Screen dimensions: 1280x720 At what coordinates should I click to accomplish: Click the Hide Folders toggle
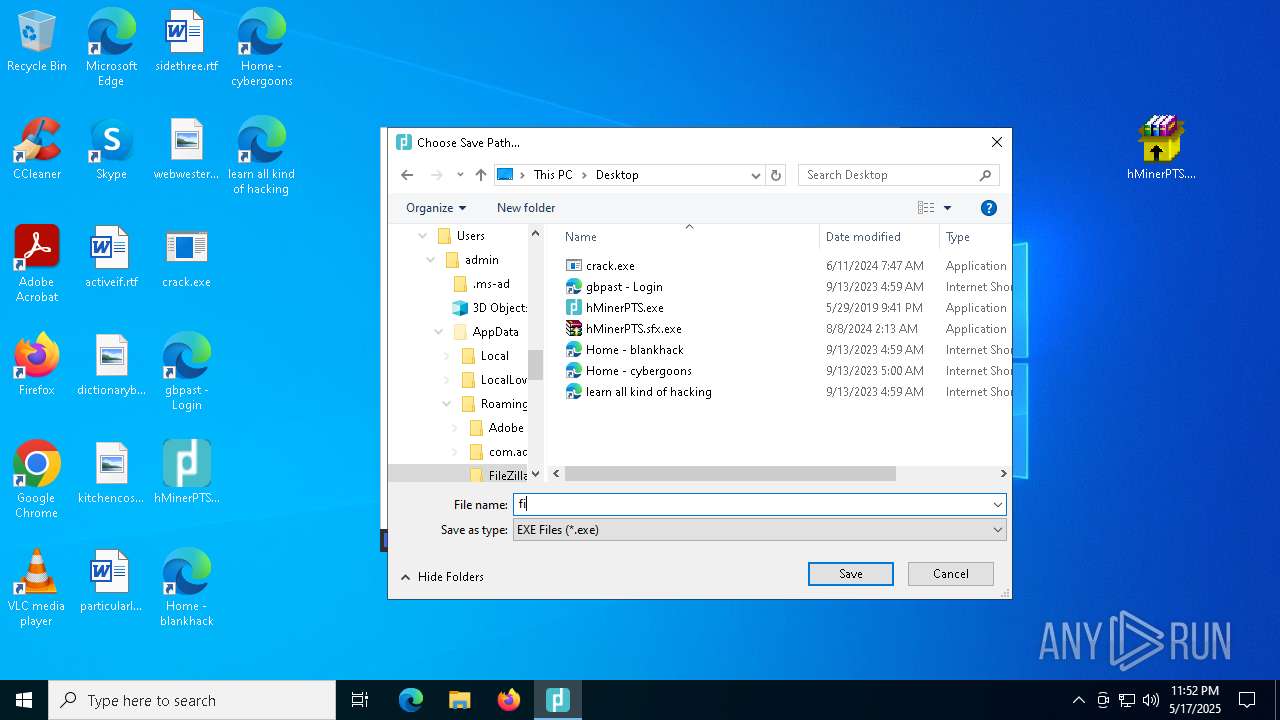[442, 577]
